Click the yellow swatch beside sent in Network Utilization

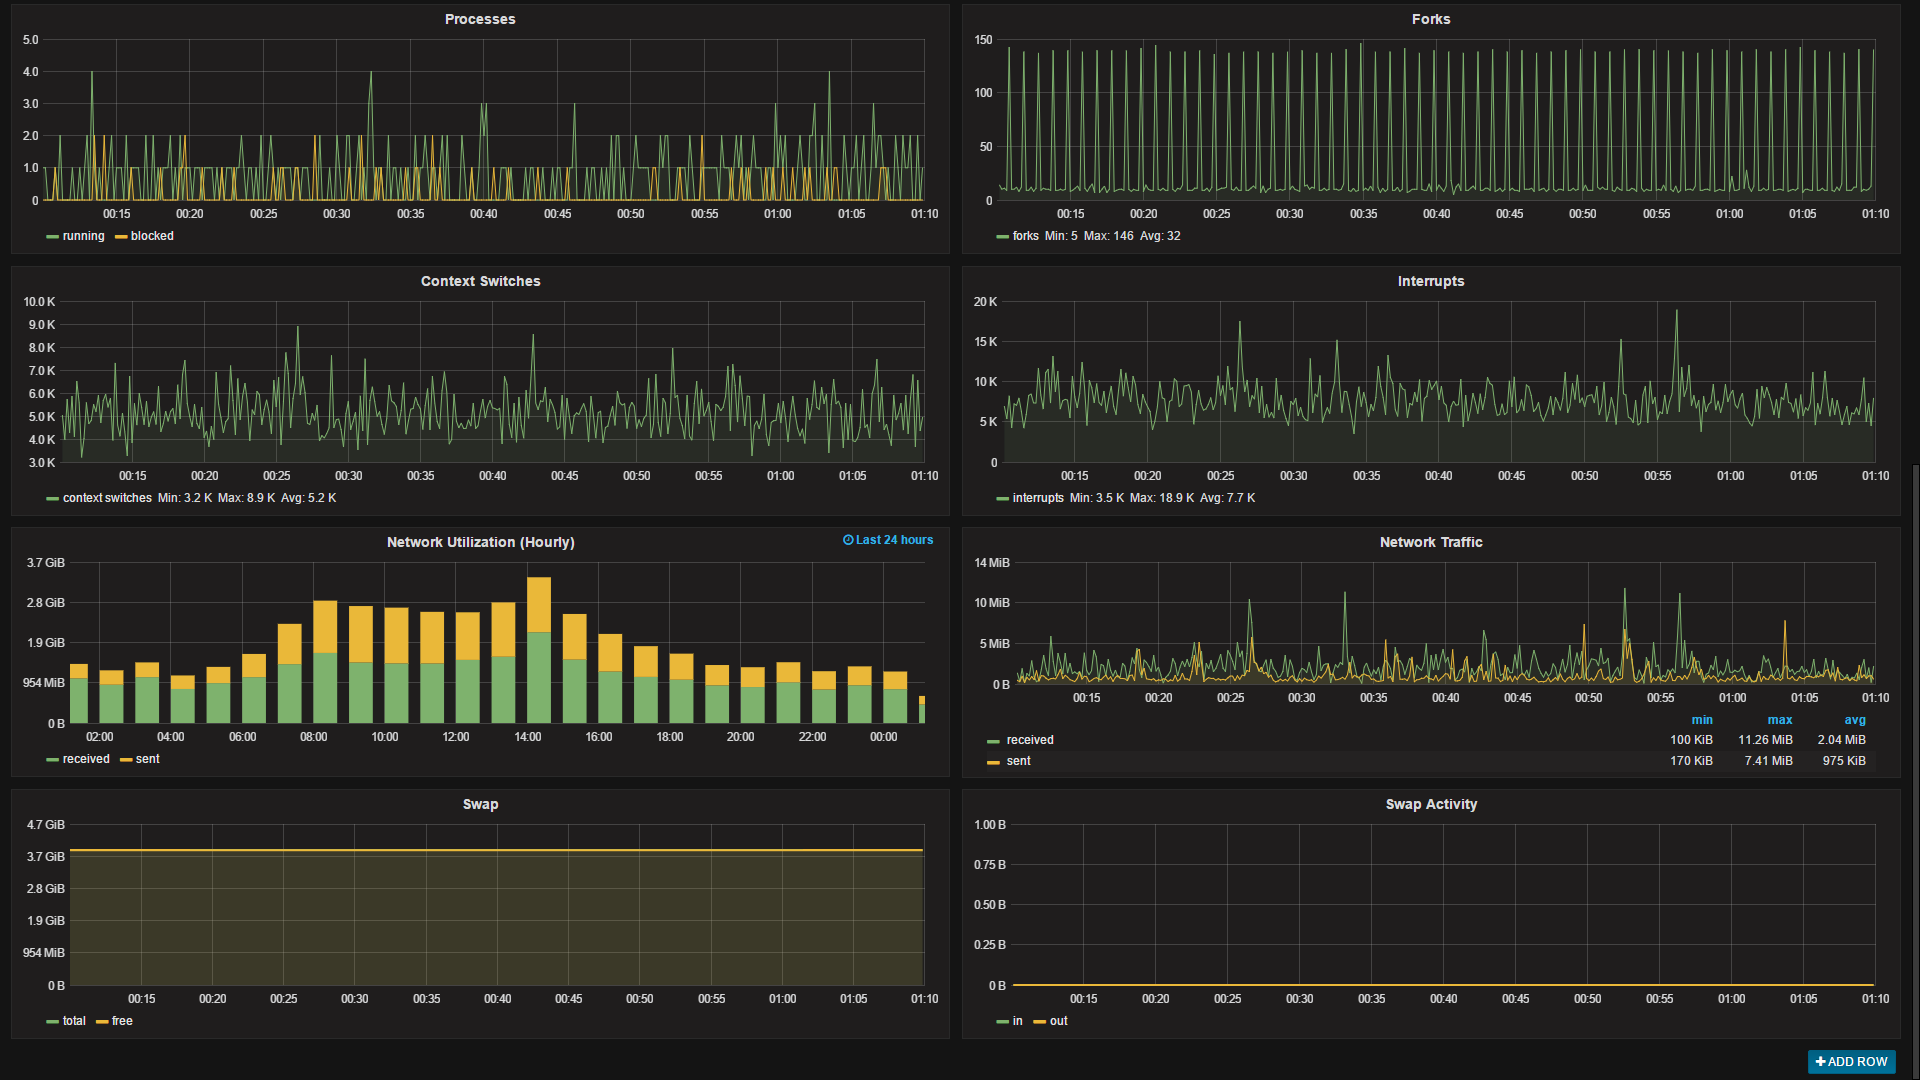point(126,760)
